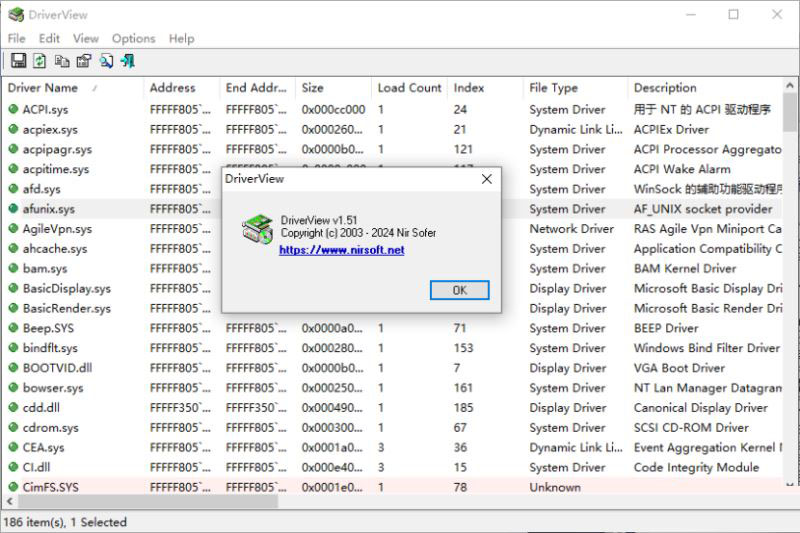Click the horizontal scrollbar thumb
This screenshot has height=533, width=800.
pos(148,501)
